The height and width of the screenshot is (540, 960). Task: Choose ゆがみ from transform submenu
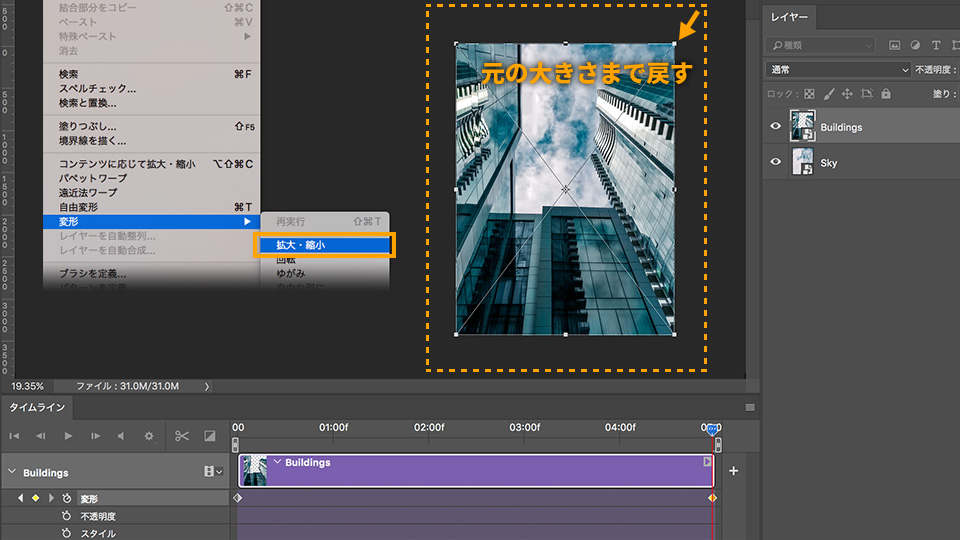(x=326, y=274)
